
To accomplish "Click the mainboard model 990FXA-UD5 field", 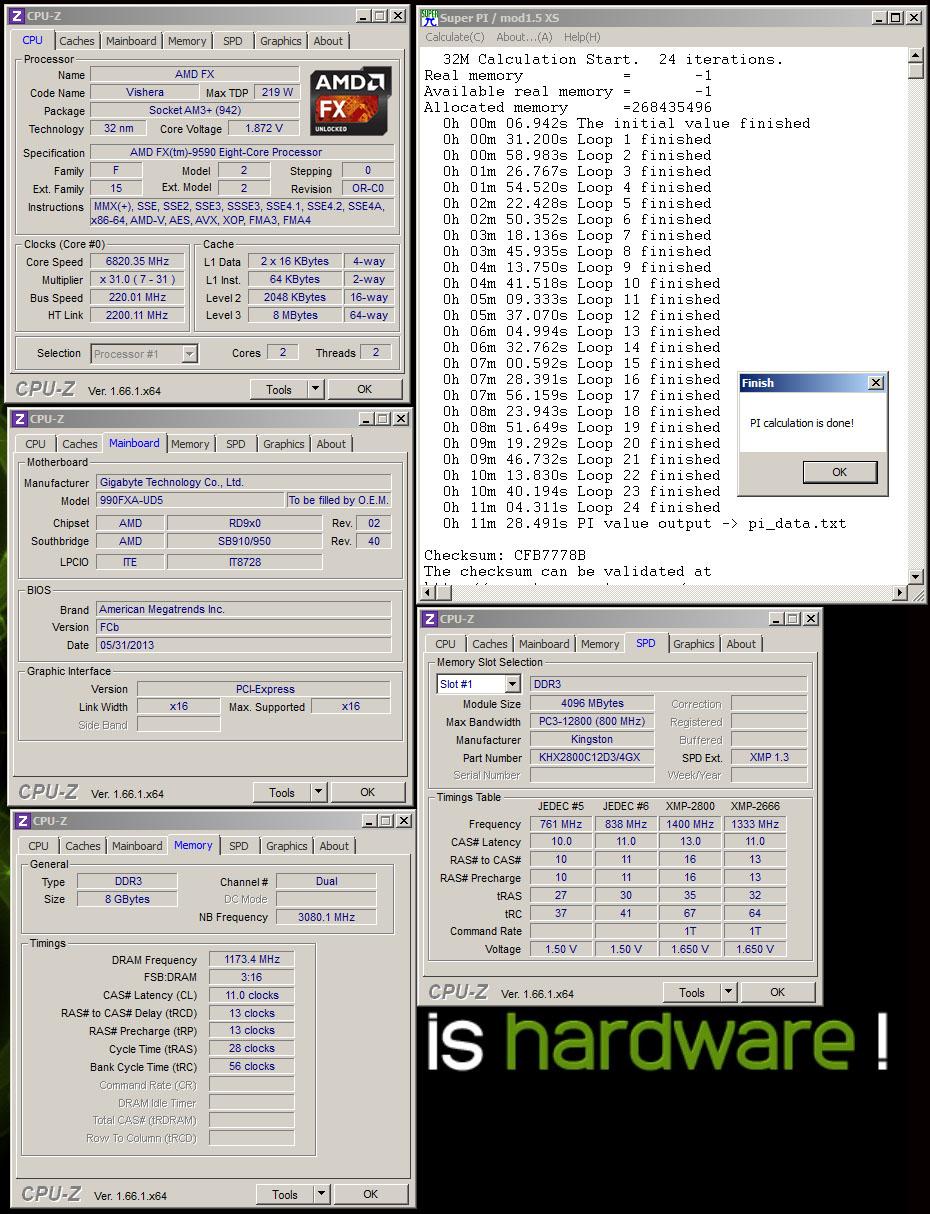I will click(190, 500).
